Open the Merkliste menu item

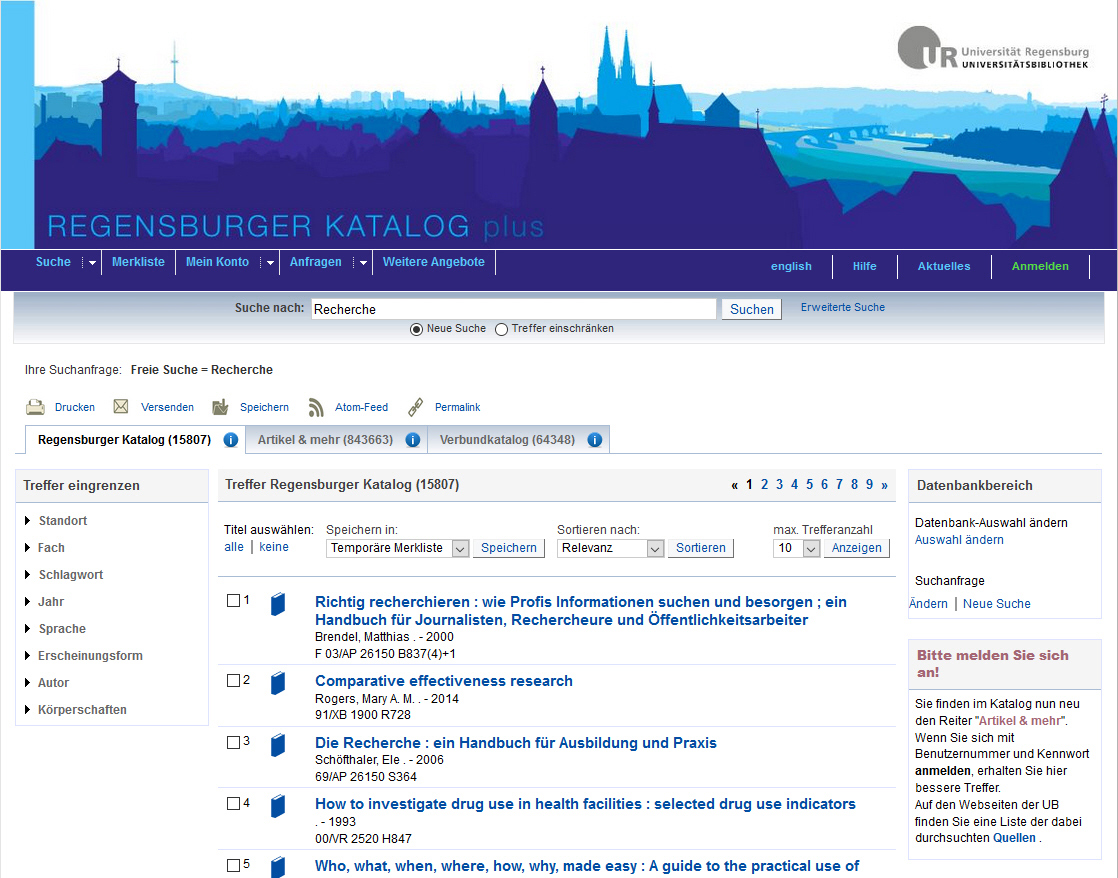tap(138, 262)
